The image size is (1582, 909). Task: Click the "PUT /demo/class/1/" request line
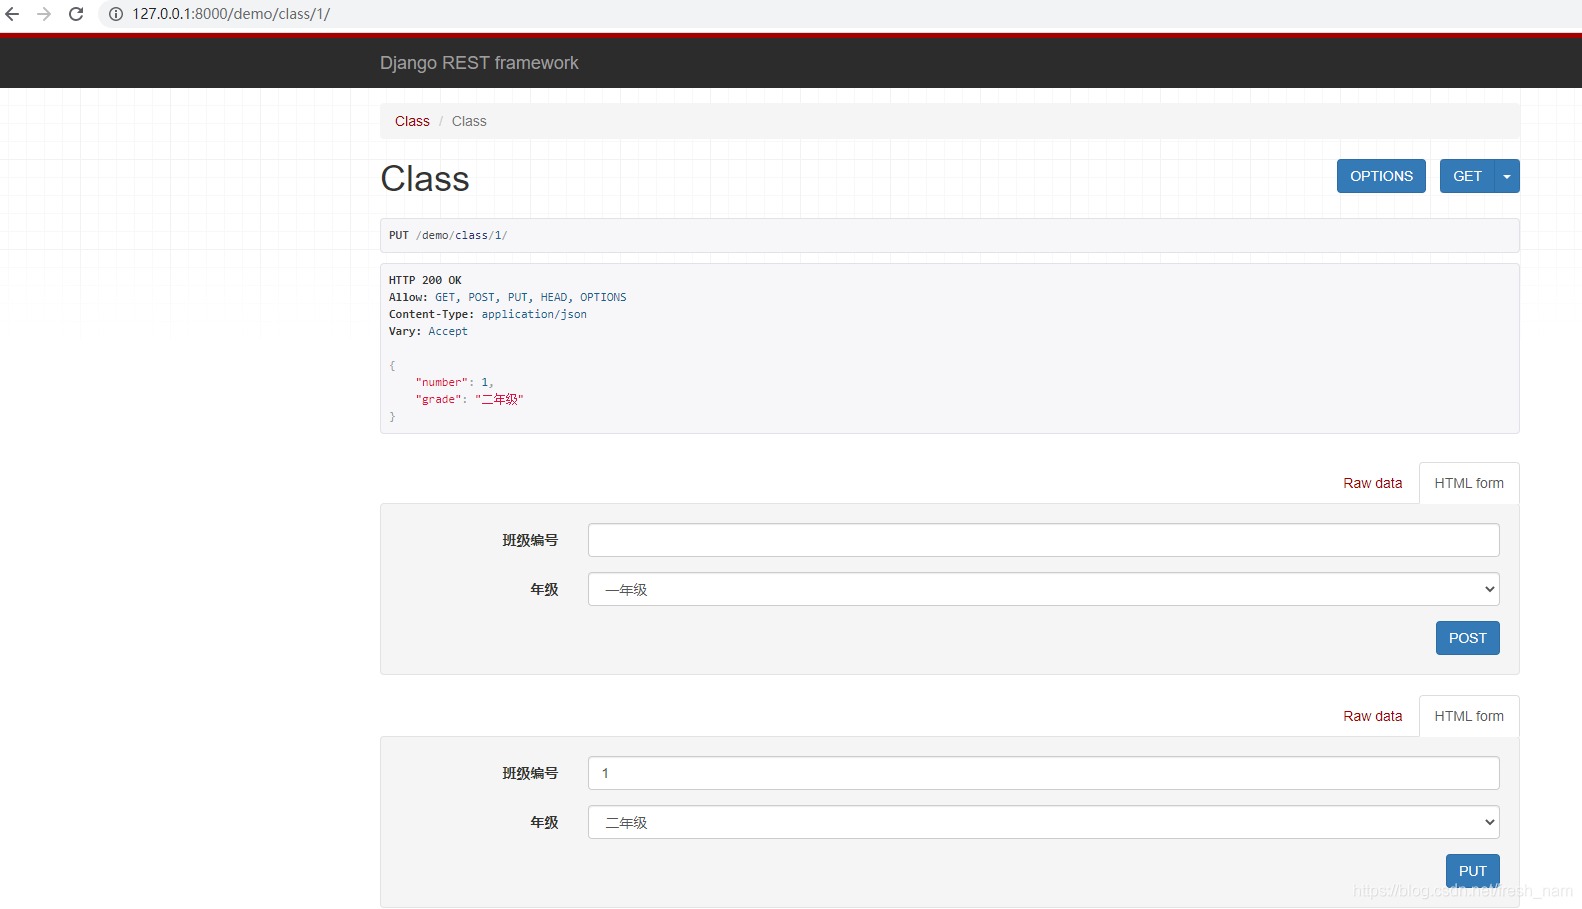pyautogui.click(x=448, y=235)
